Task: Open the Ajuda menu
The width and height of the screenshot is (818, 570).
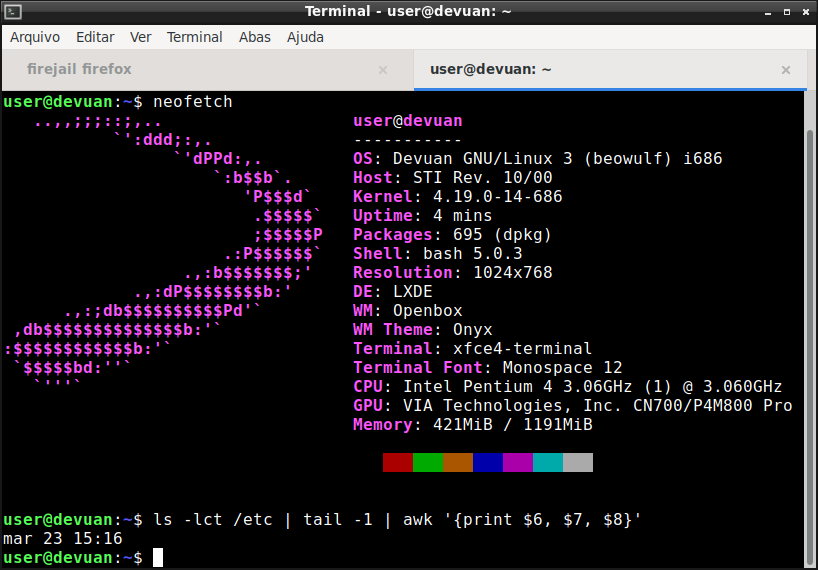Action: [x=305, y=37]
